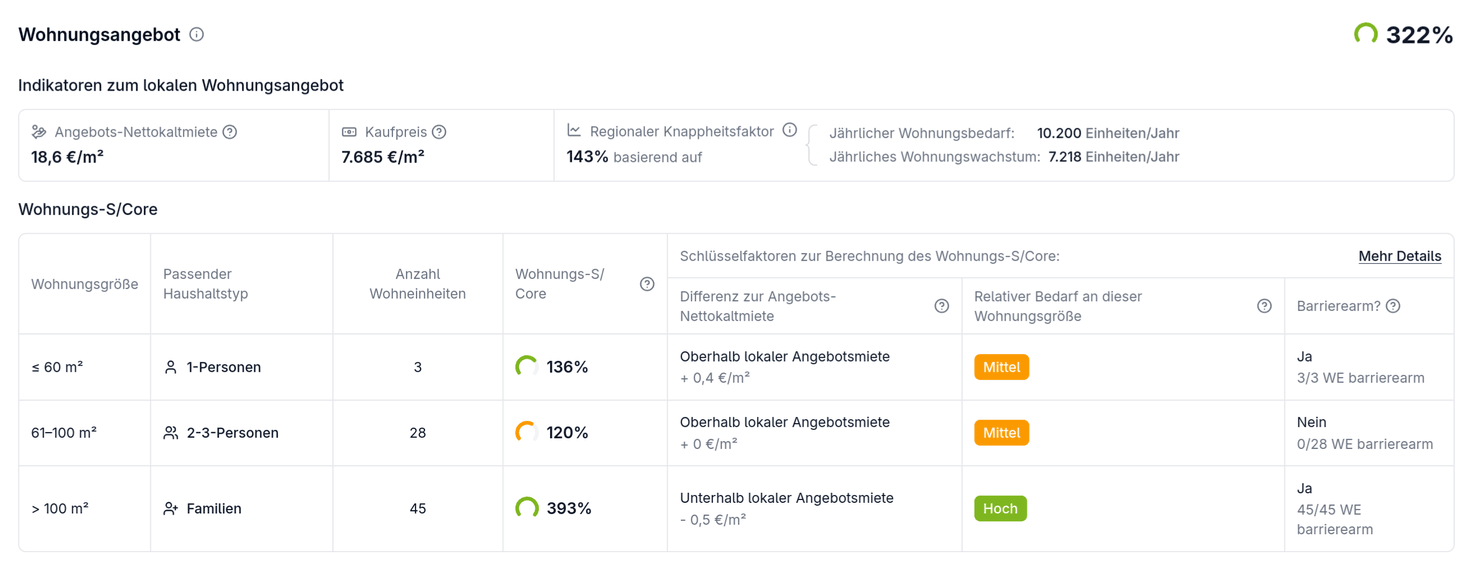Click help icon for Differenz zur Angebots-Nettokaltmiete
This screenshot has height=570, width=1472.
(x=941, y=306)
